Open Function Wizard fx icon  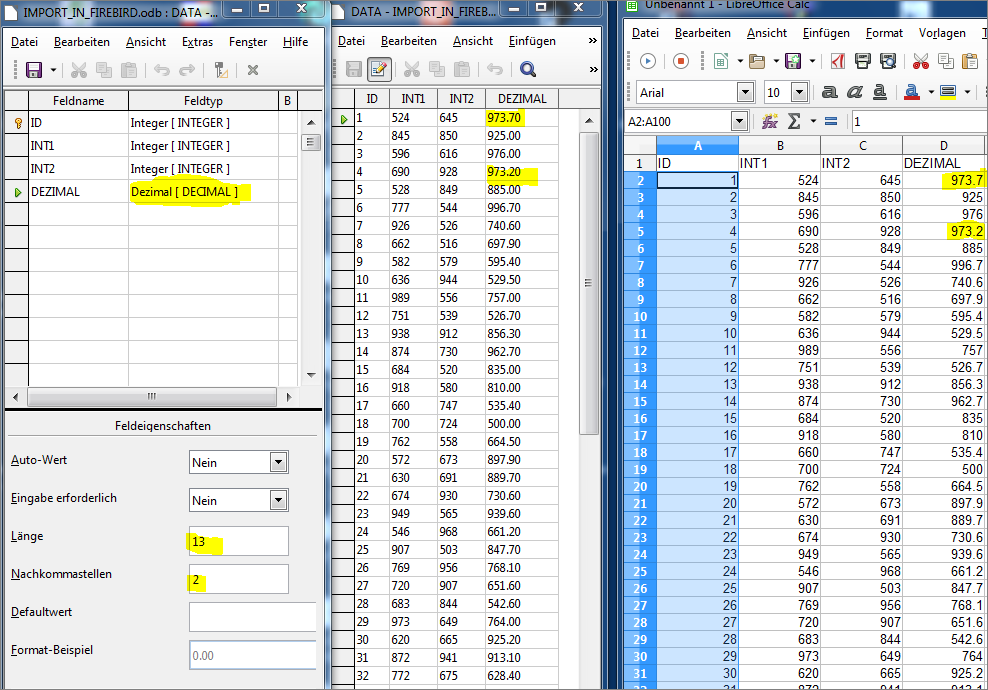pyautogui.click(x=769, y=121)
